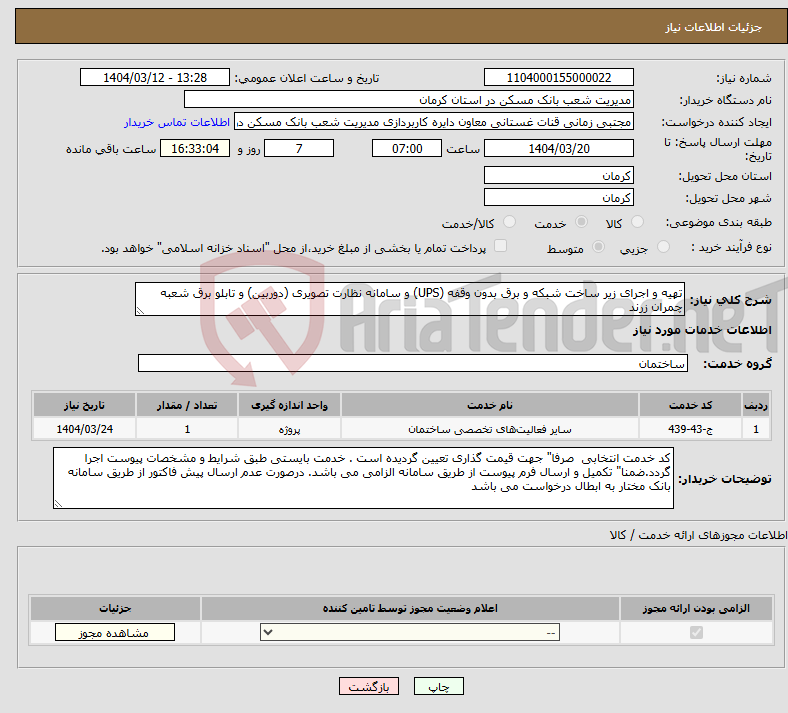This screenshot has height=713, width=788.
Task: Click the جزئیات column header
Action: tap(115, 608)
